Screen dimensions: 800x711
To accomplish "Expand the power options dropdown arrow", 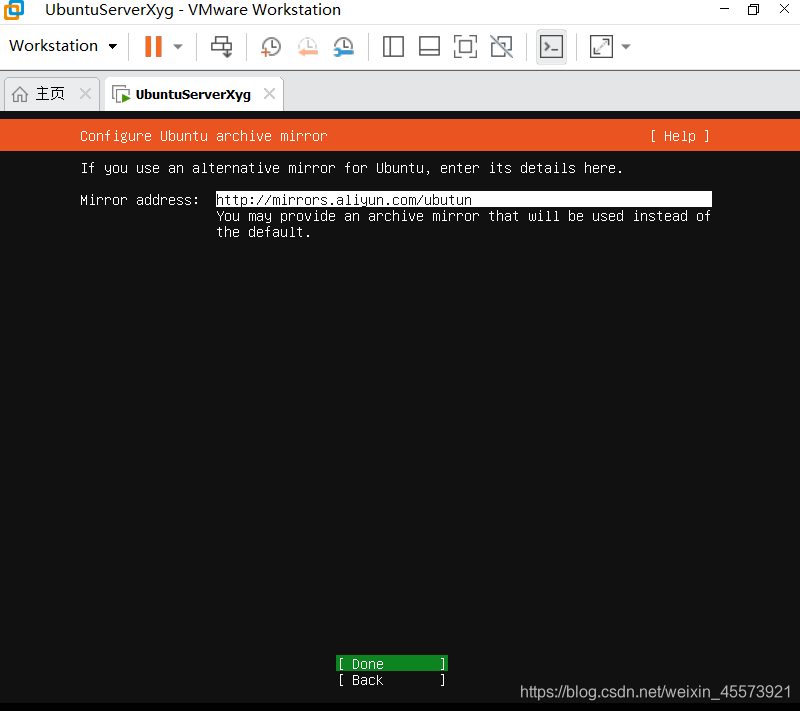I will click(x=178, y=46).
